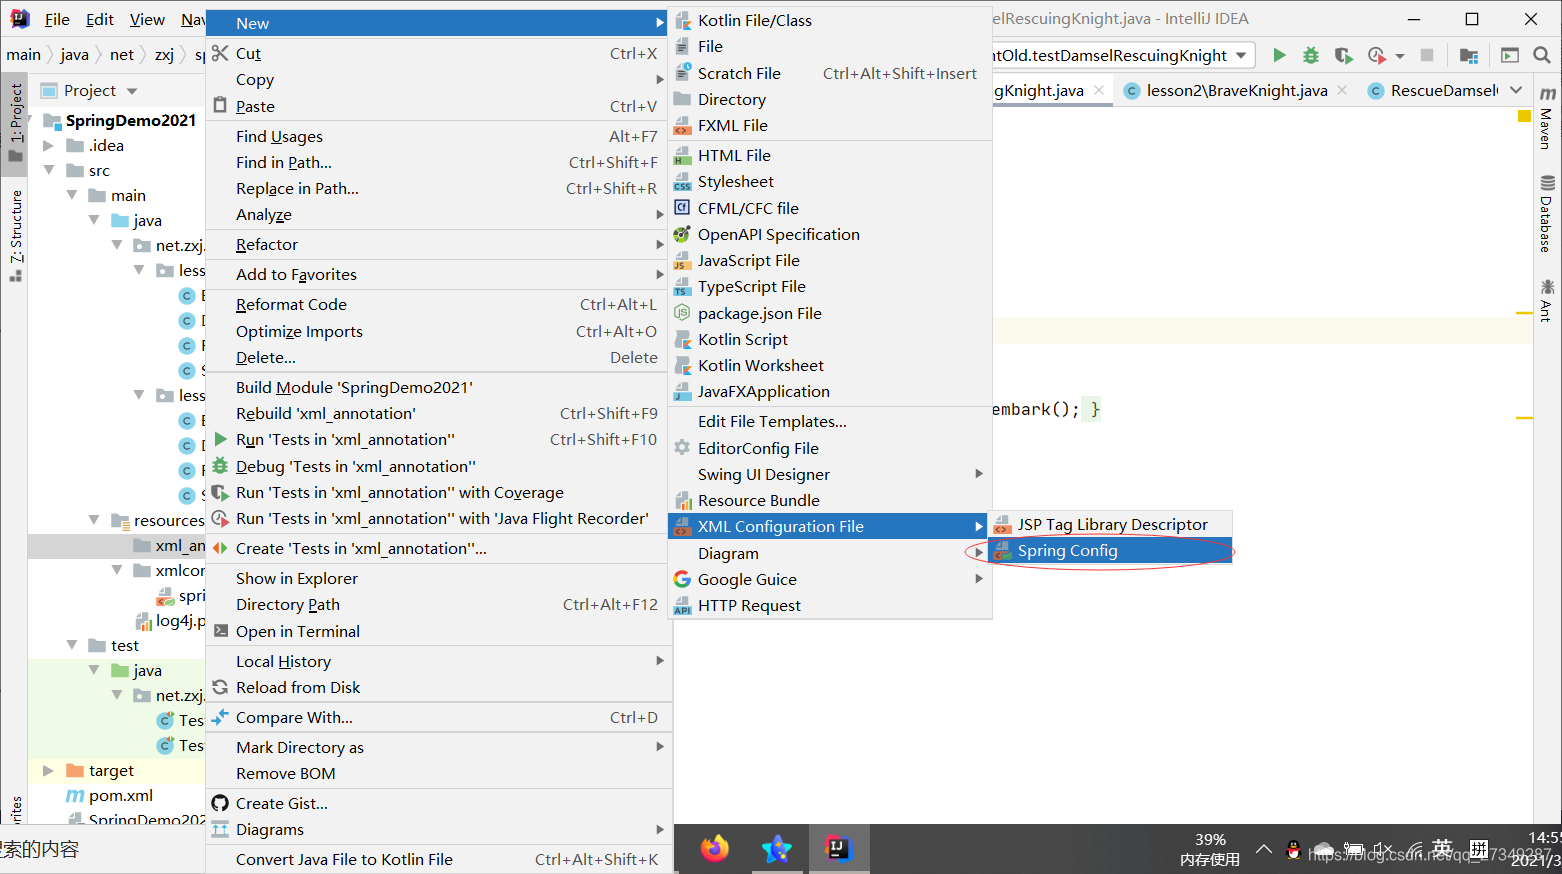Click the package.json File icon
Screen dimensions: 1562x874
pyautogui.click(x=682, y=313)
